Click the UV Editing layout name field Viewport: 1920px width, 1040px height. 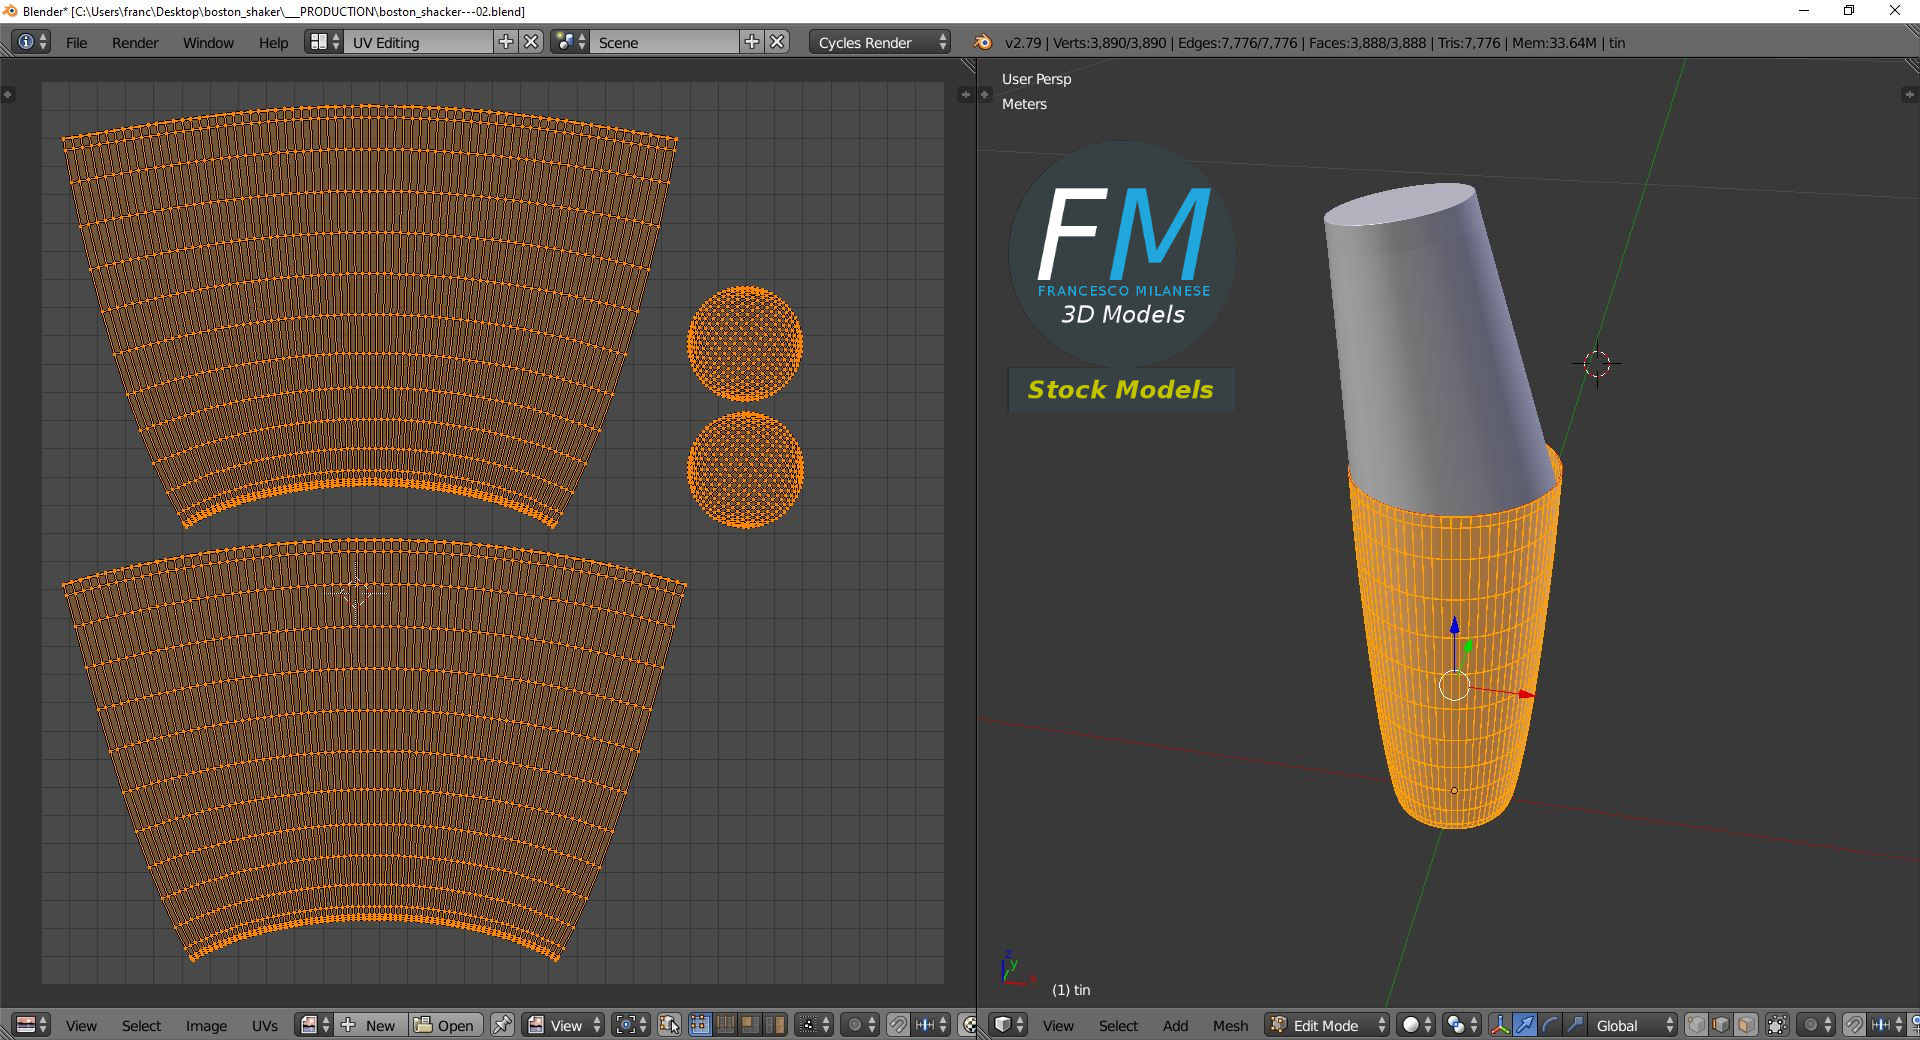pos(418,42)
